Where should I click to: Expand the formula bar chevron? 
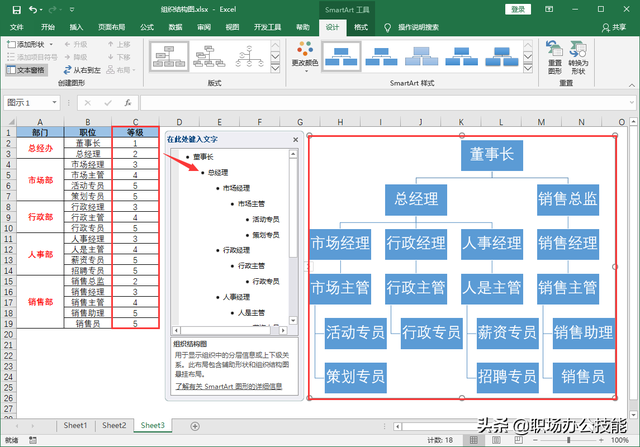coord(632,102)
